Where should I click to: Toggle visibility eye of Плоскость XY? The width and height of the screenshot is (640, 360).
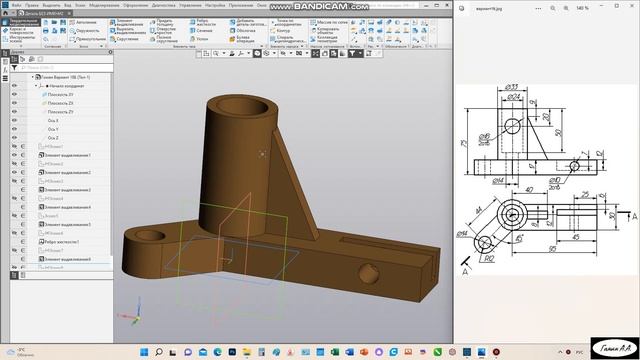[14, 95]
